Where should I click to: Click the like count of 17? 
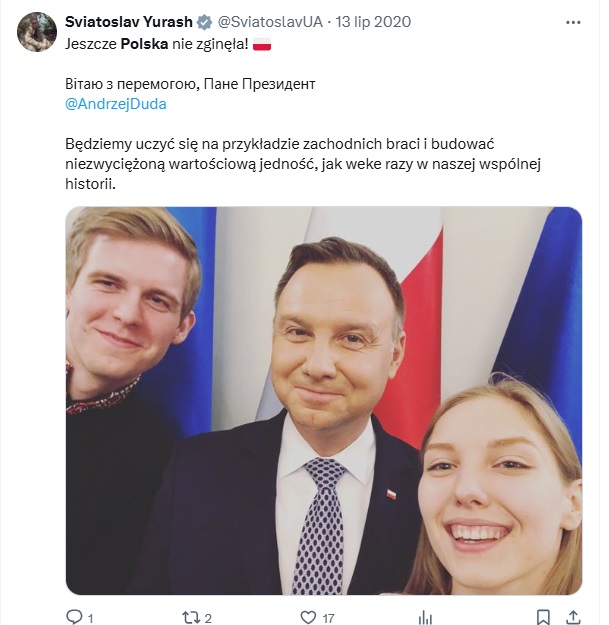coord(328,619)
